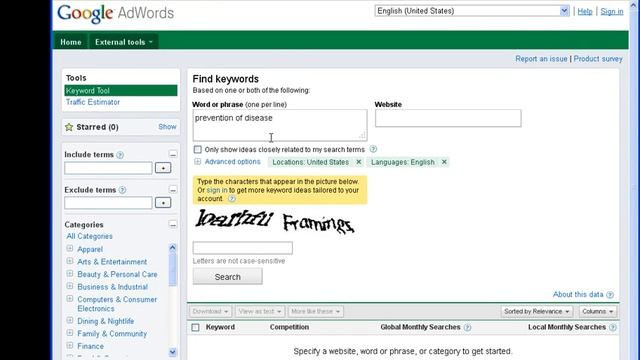This screenshot has height=360, width=640.
Task: Click Show next to Starred
Action: (167, 127)
